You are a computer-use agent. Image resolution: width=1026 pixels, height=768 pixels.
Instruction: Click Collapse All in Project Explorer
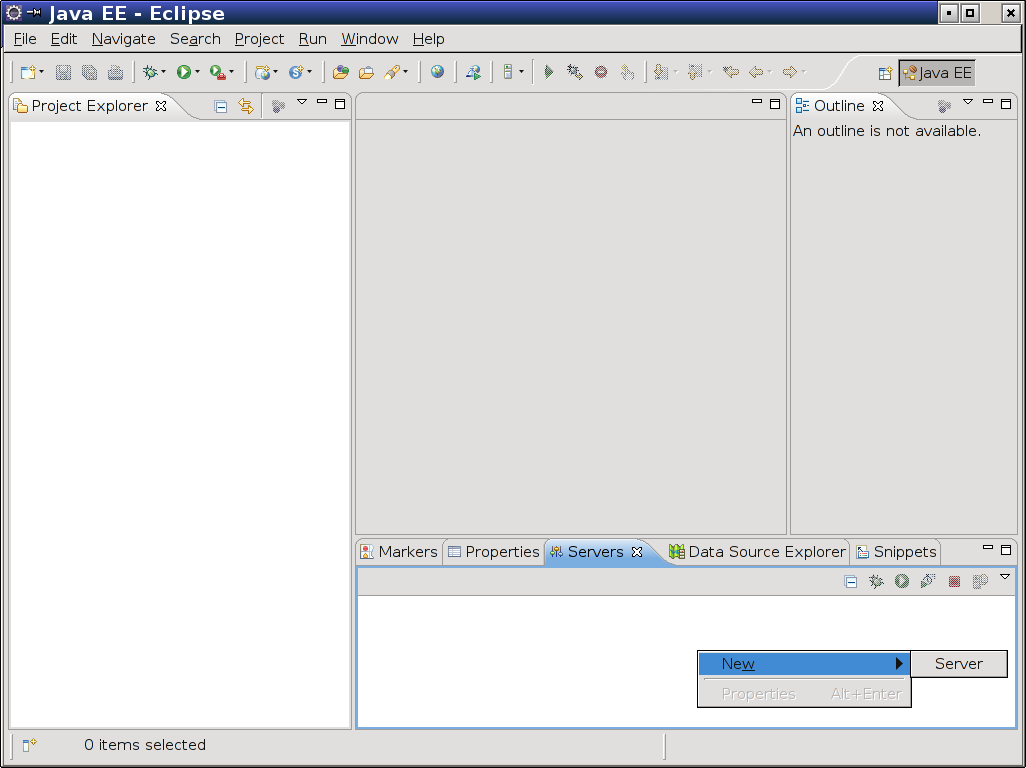[x=221, y=106]
